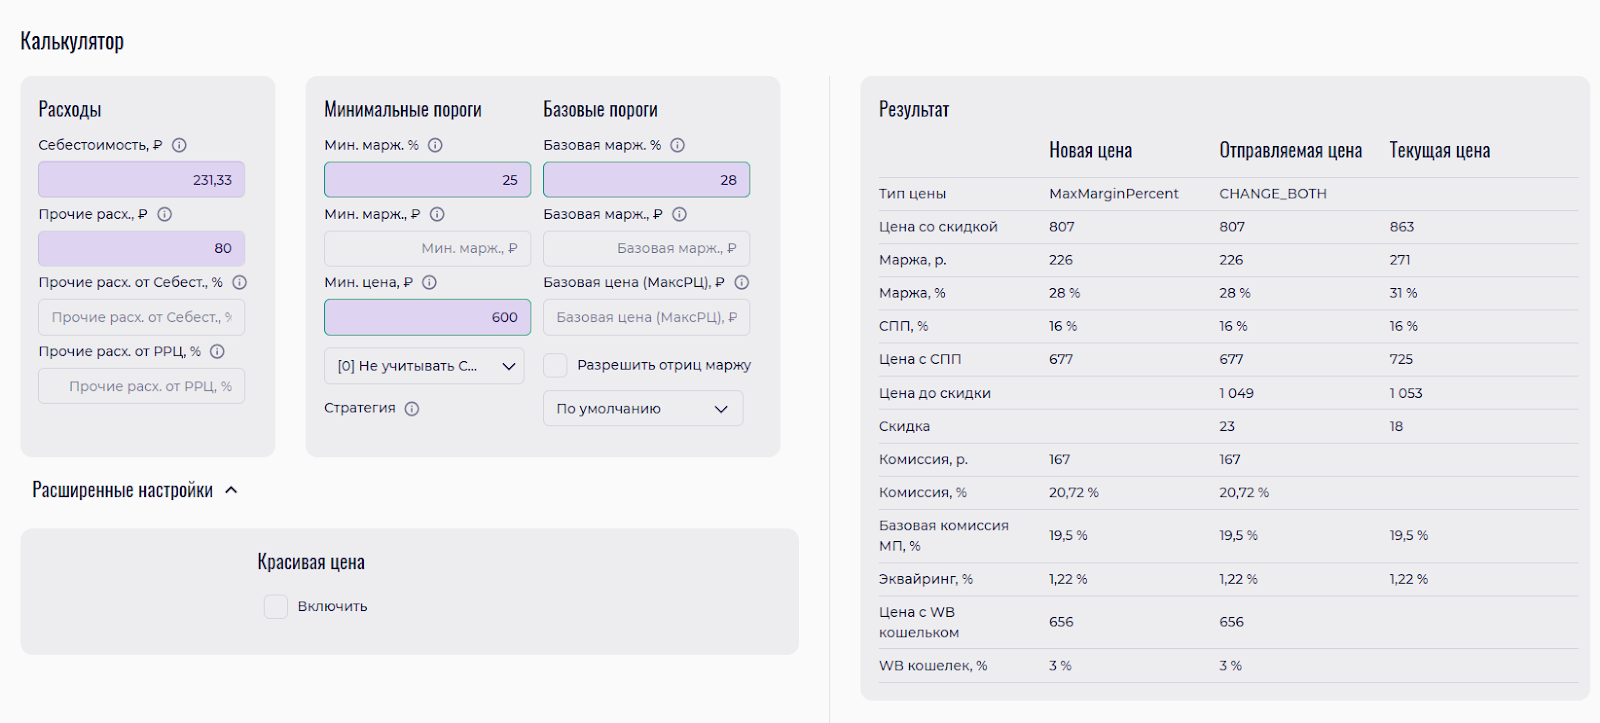Click info icon next to Базовая марж. %
1600x723 pixels.
pyautogui.click(x=678, y=145)
